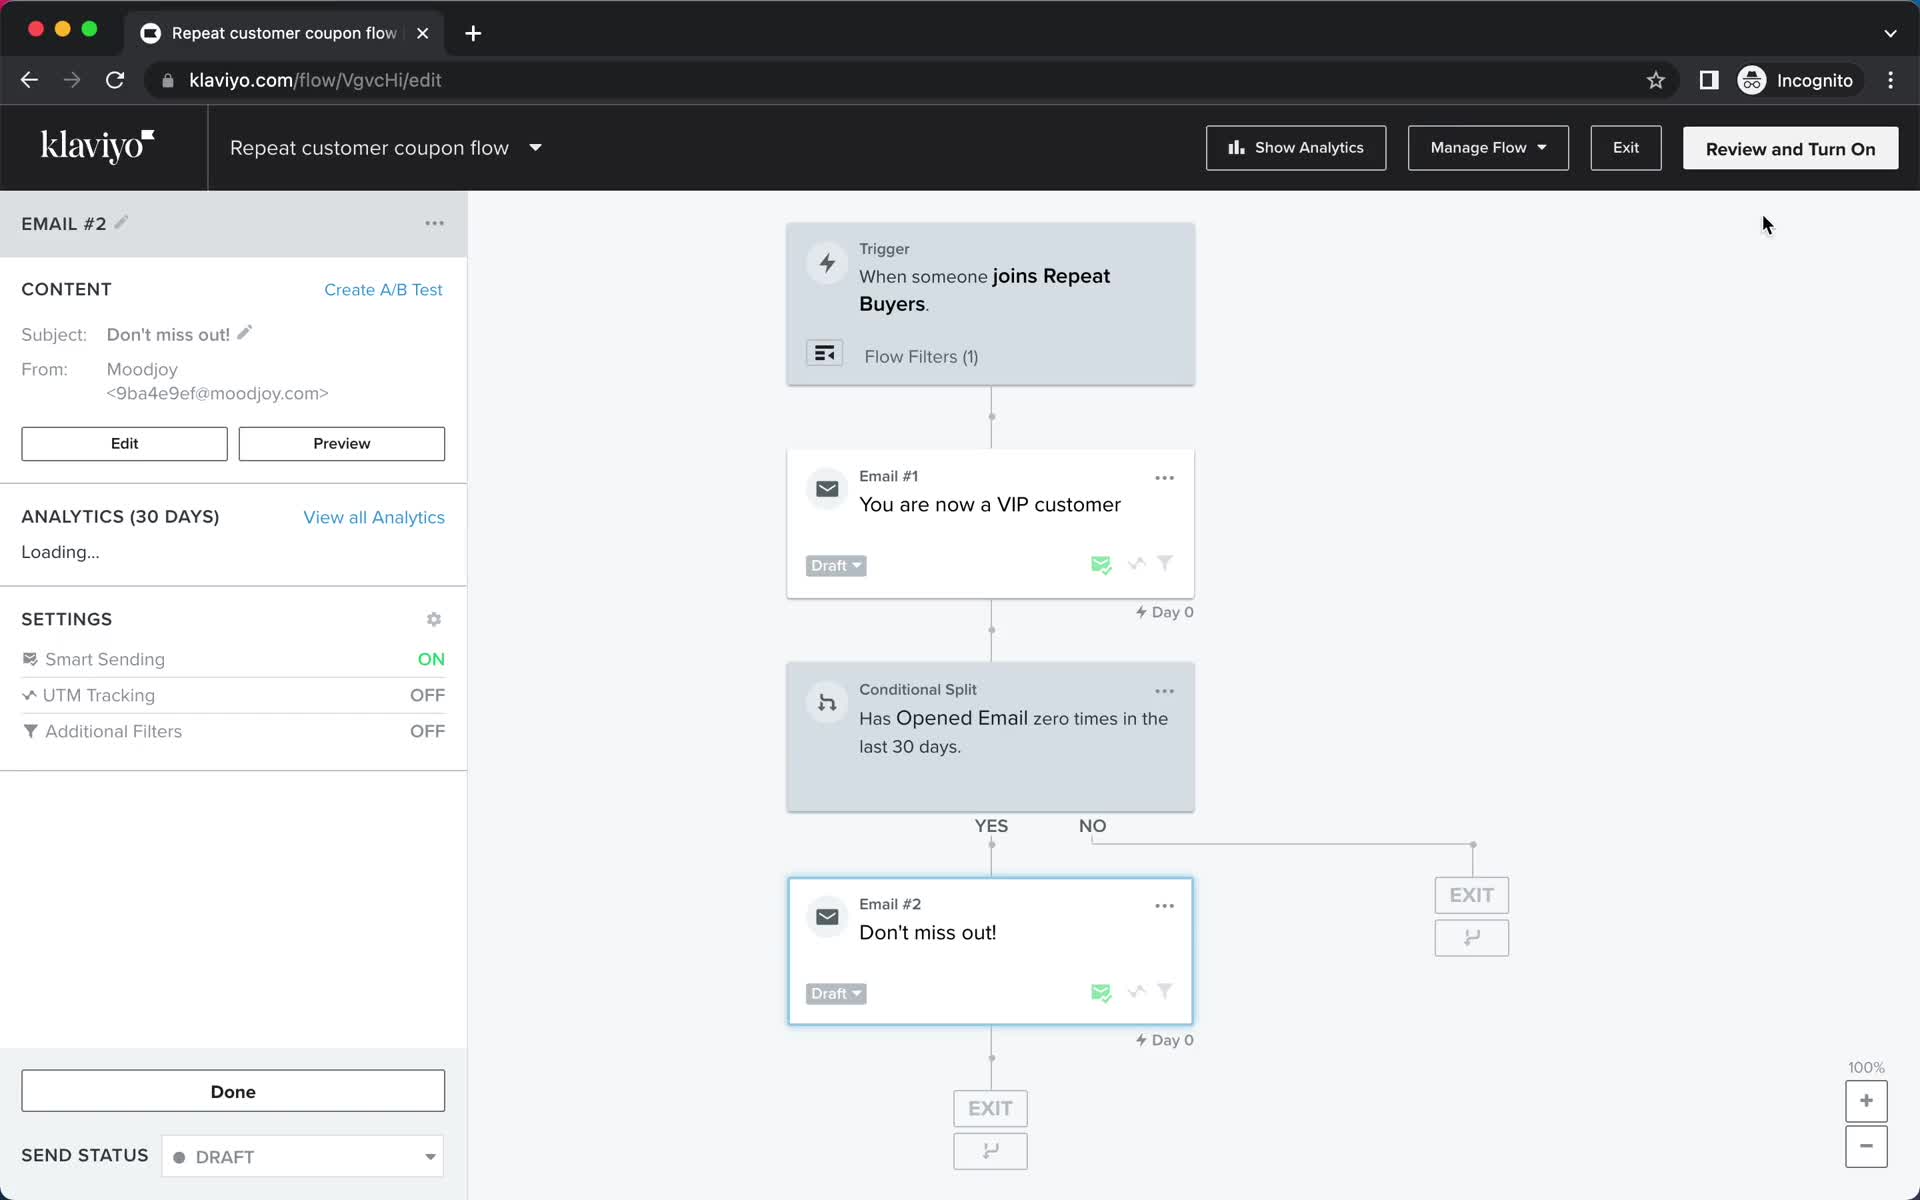The height and width of the screenshot is (1200, 1920).
Task: Click the Day 0 label under Email #1
Action: point(1165,612)
